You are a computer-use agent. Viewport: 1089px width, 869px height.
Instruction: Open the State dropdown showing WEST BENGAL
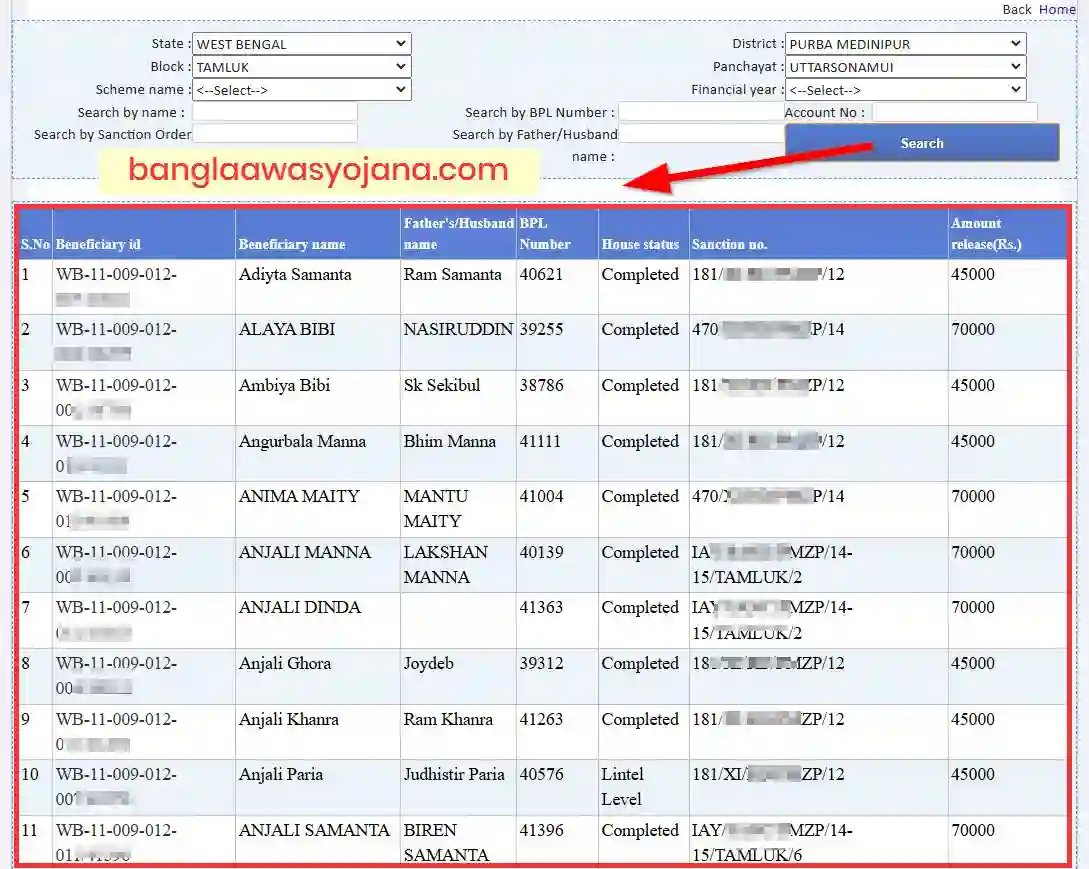[x=301, y=44]
